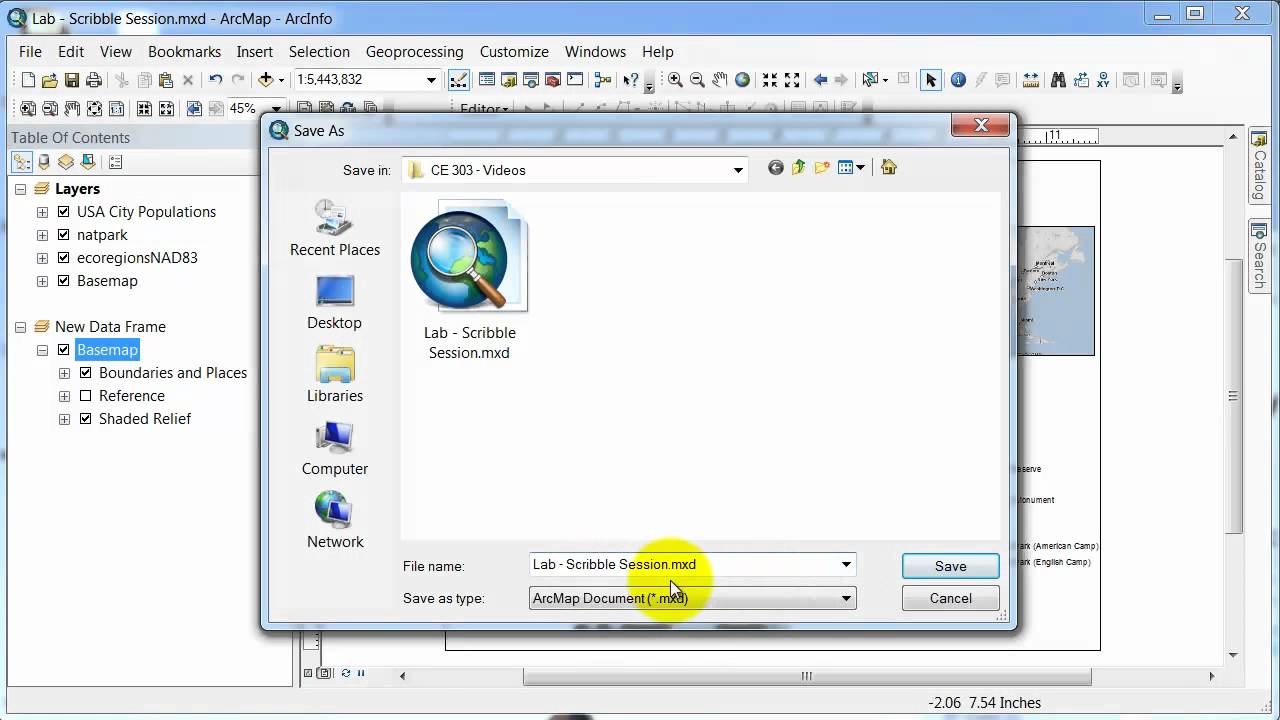Open the Save as type dropdown
Viewport: 1280px width, 720px height.
point(846,598)
